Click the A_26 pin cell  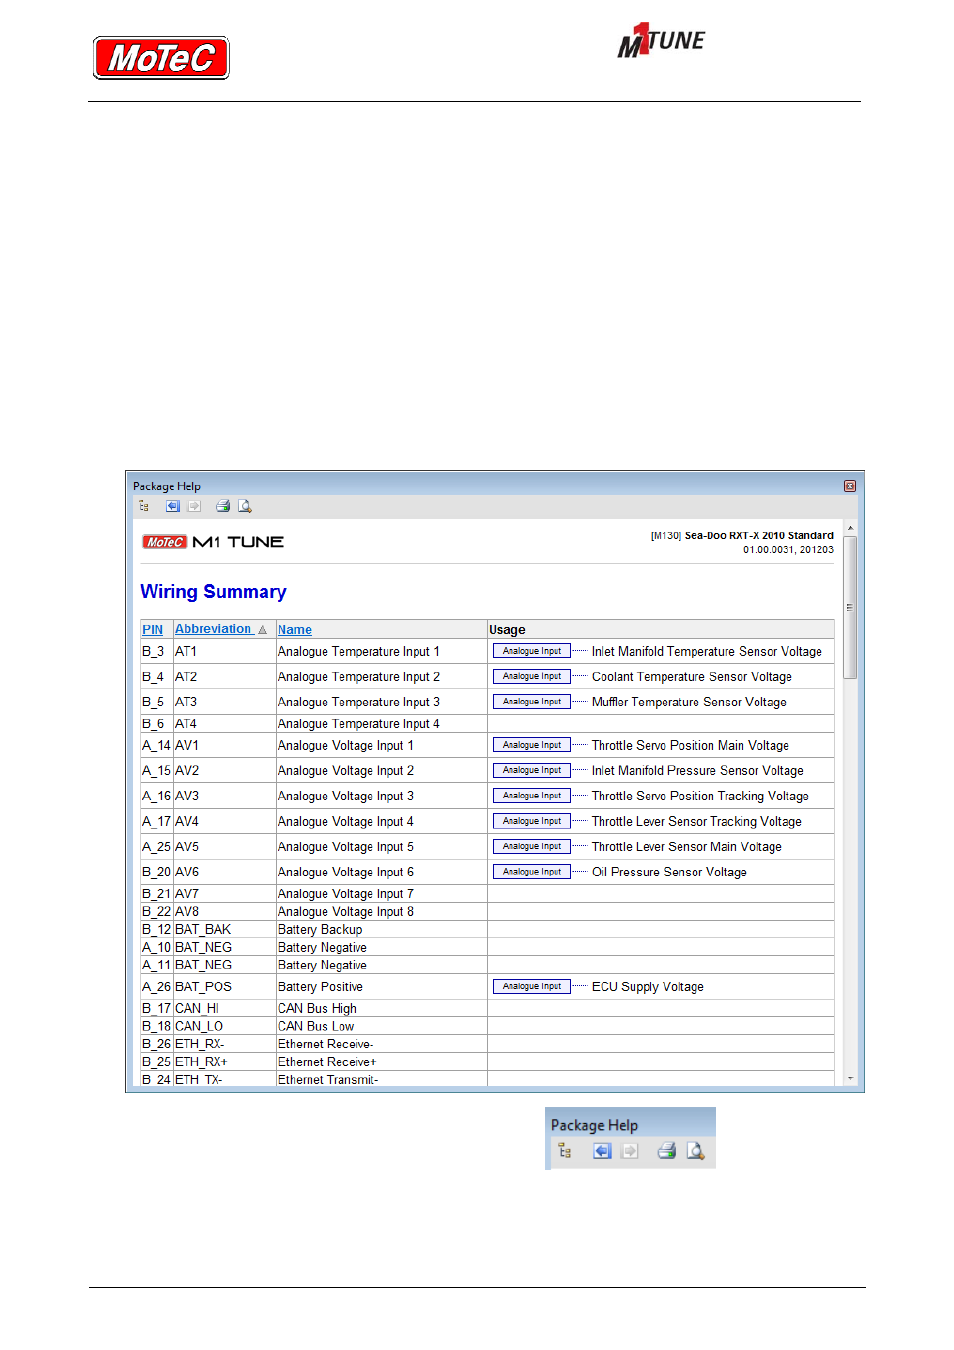[156, 987]
